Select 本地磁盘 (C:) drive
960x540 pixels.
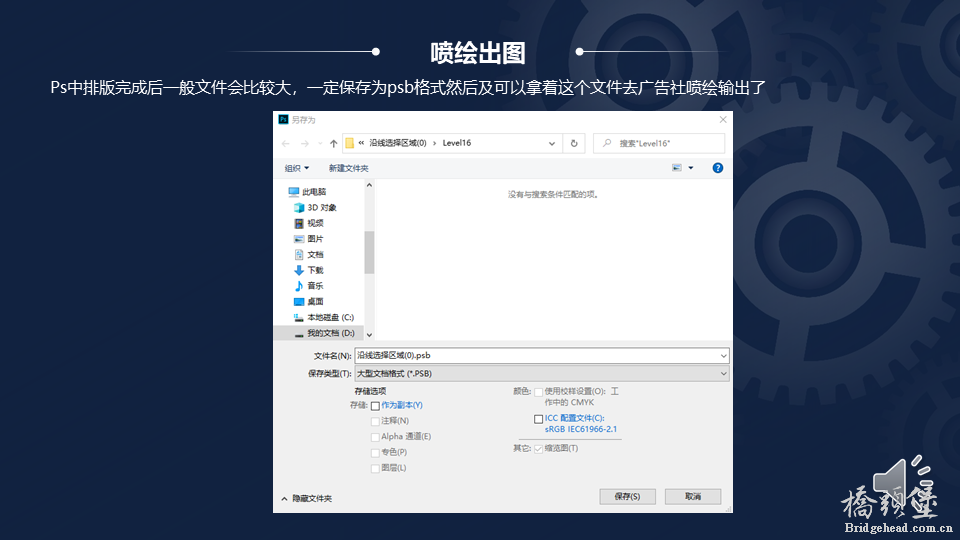tap(324, 317)
